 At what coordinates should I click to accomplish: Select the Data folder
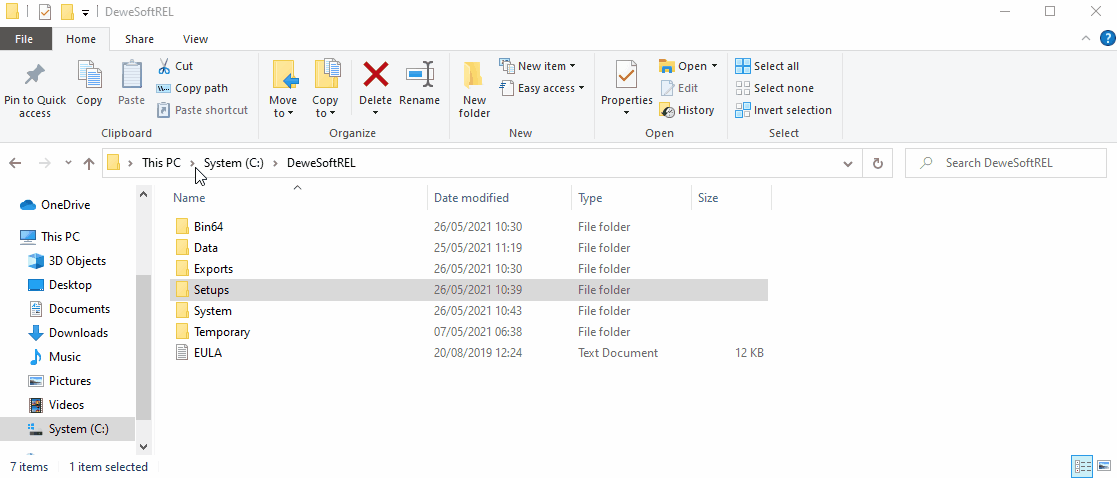tap(469, 248)
